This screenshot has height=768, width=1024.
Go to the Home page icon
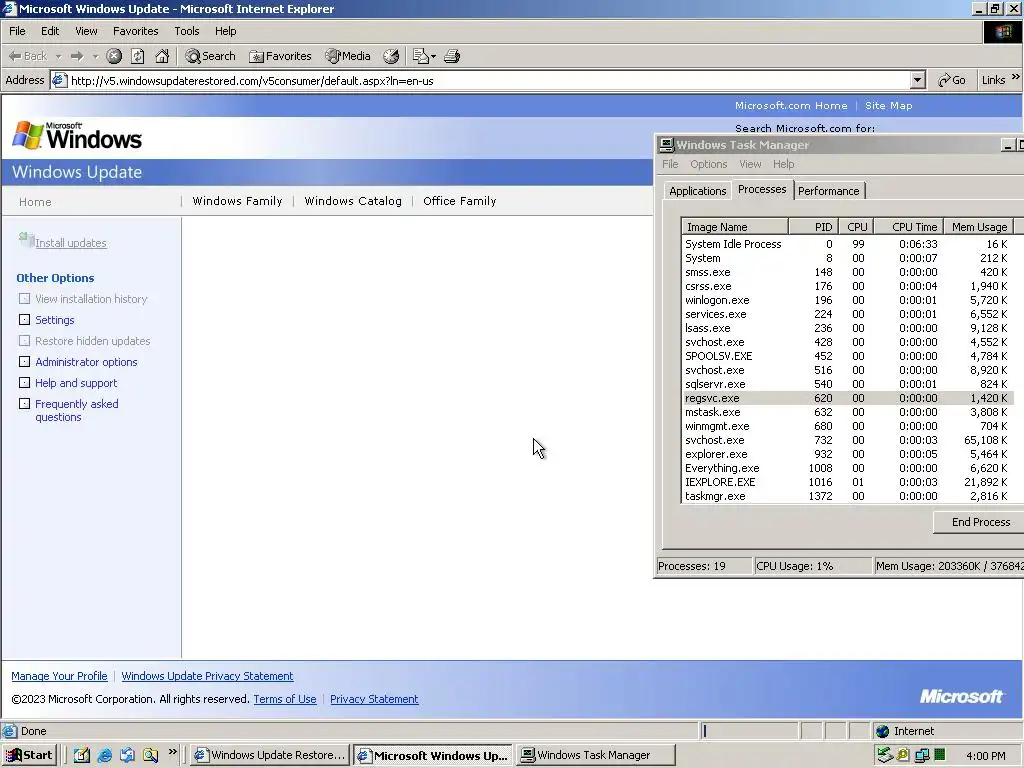pos(162,56)
